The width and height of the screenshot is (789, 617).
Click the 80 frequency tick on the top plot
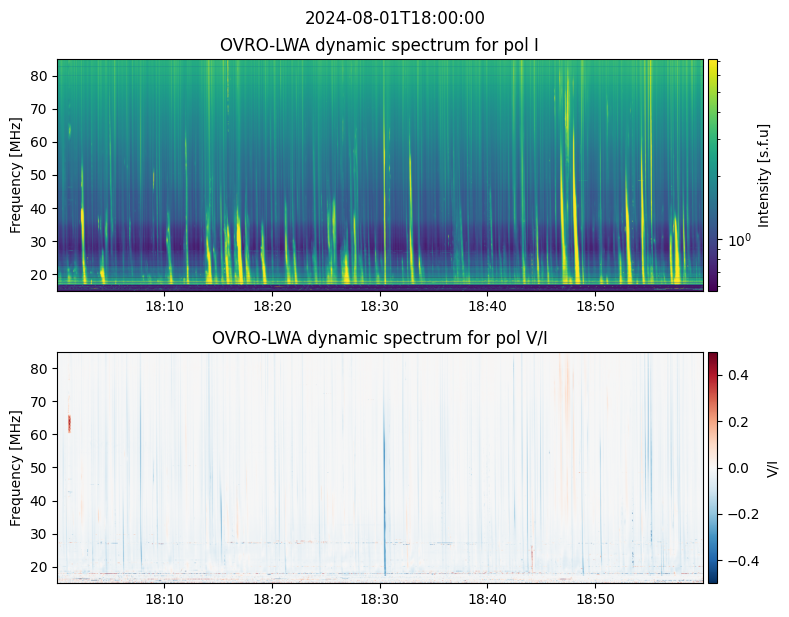41,76
